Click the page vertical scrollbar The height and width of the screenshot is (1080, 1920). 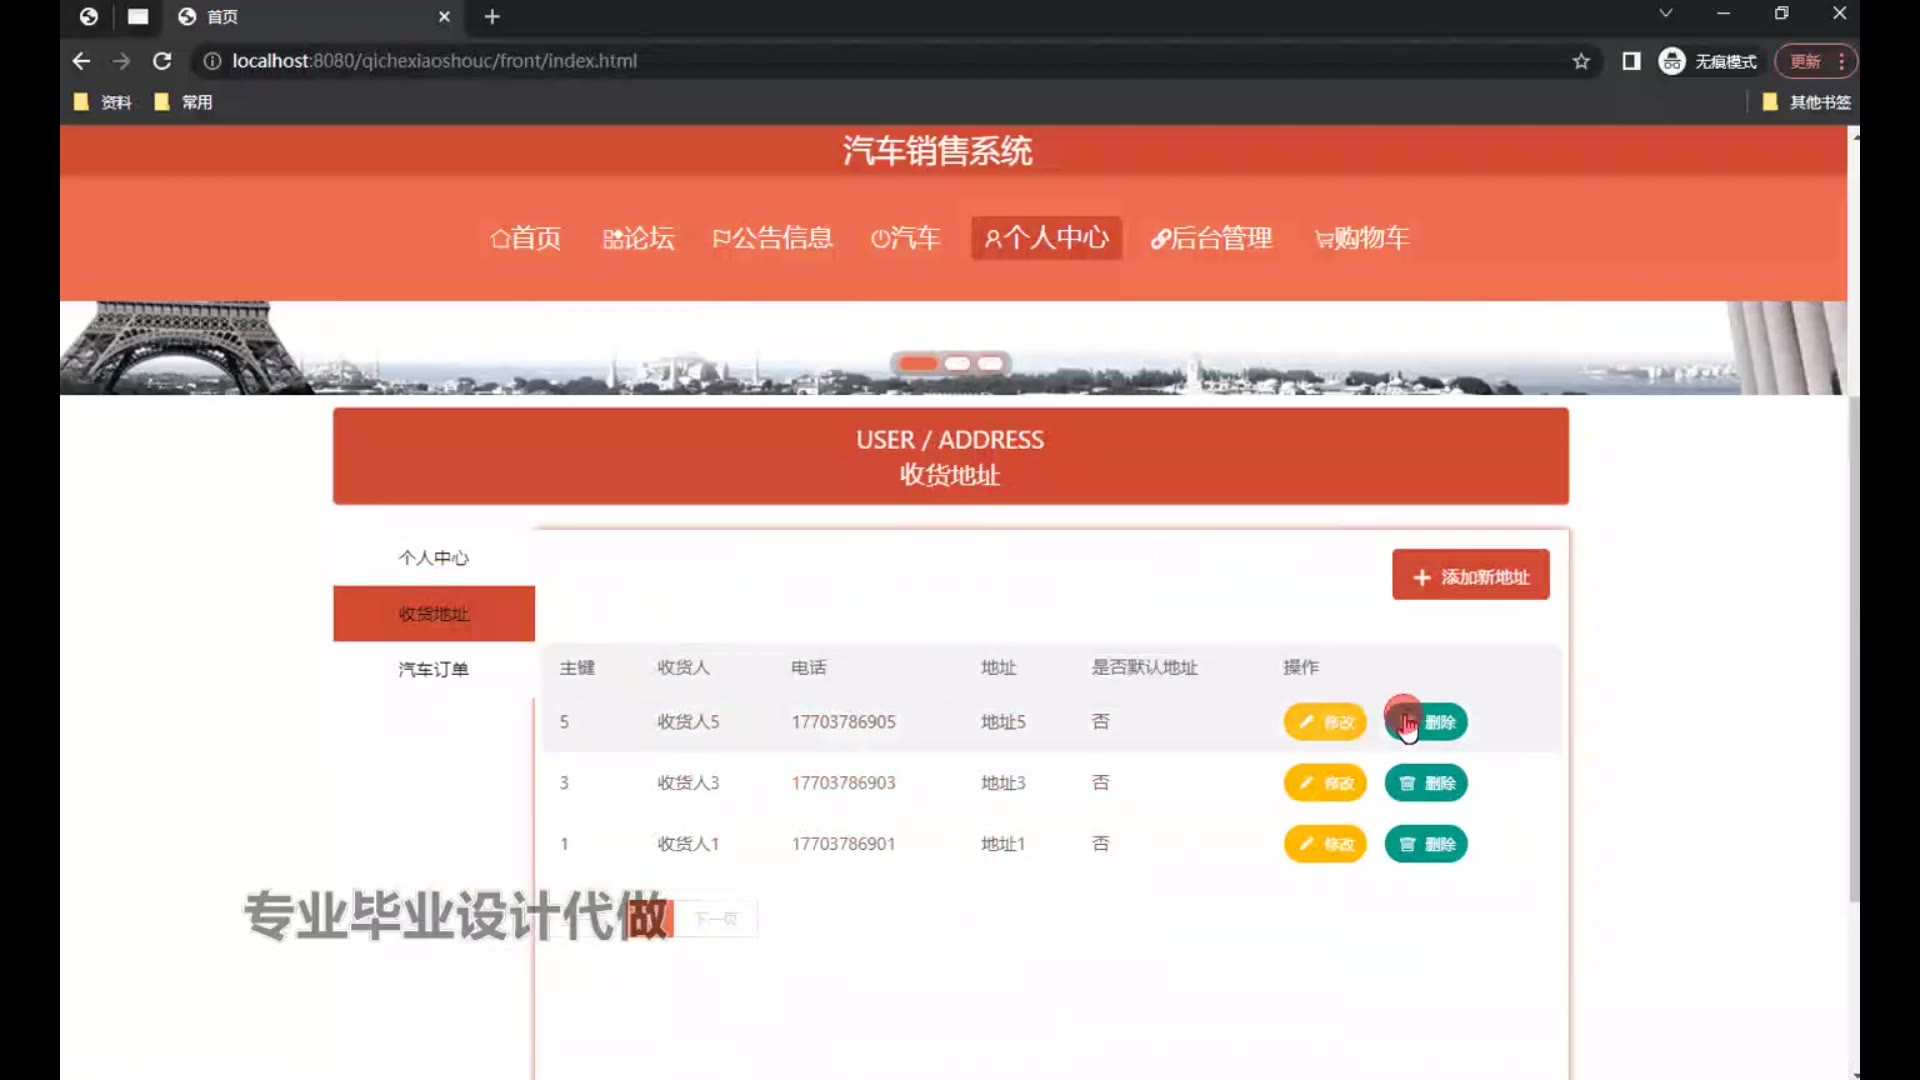pyautogui.click(x=1853, y=650)
